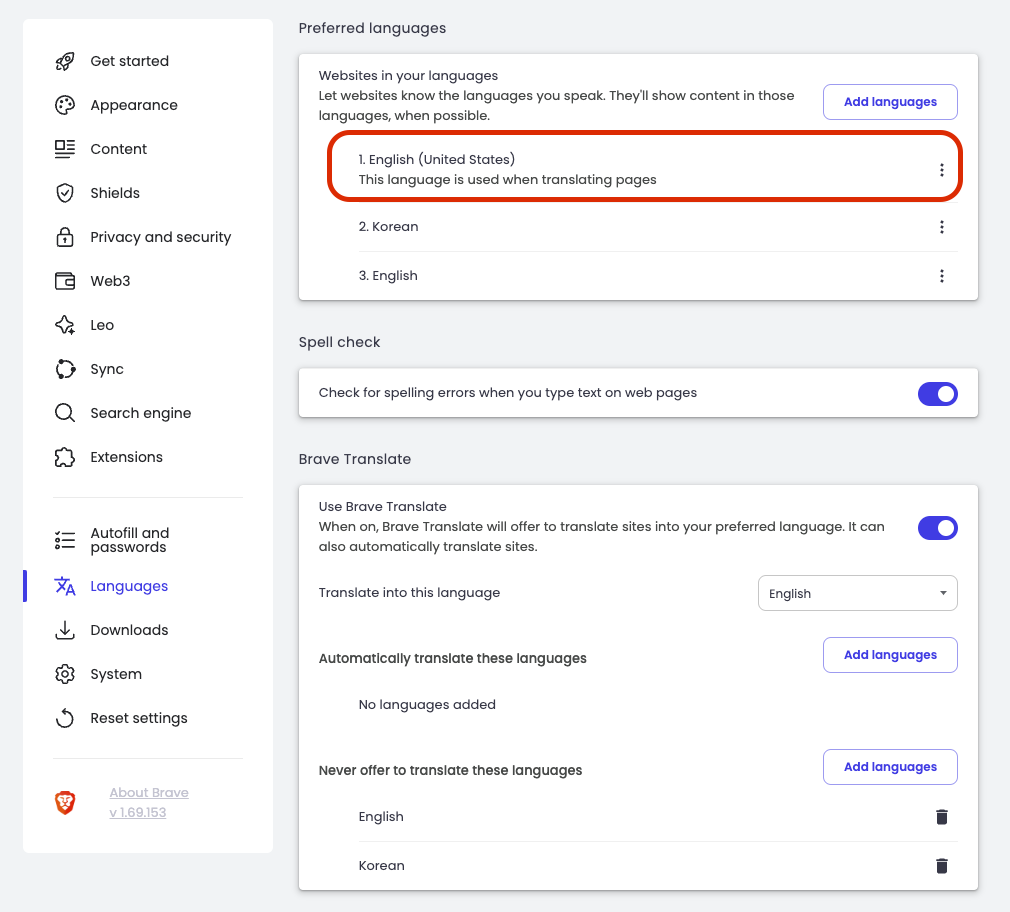Add languages to preferred languages
Viewport: 1010px width, 912px height.
[x=890, y=102]
